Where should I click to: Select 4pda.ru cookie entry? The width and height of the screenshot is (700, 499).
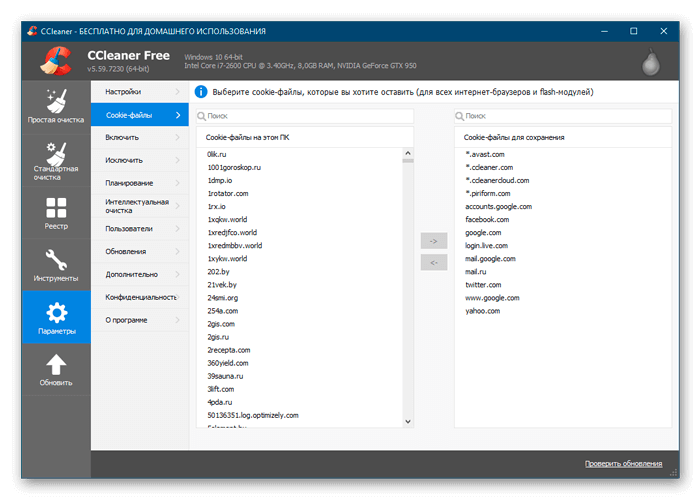tap(220, 402)
